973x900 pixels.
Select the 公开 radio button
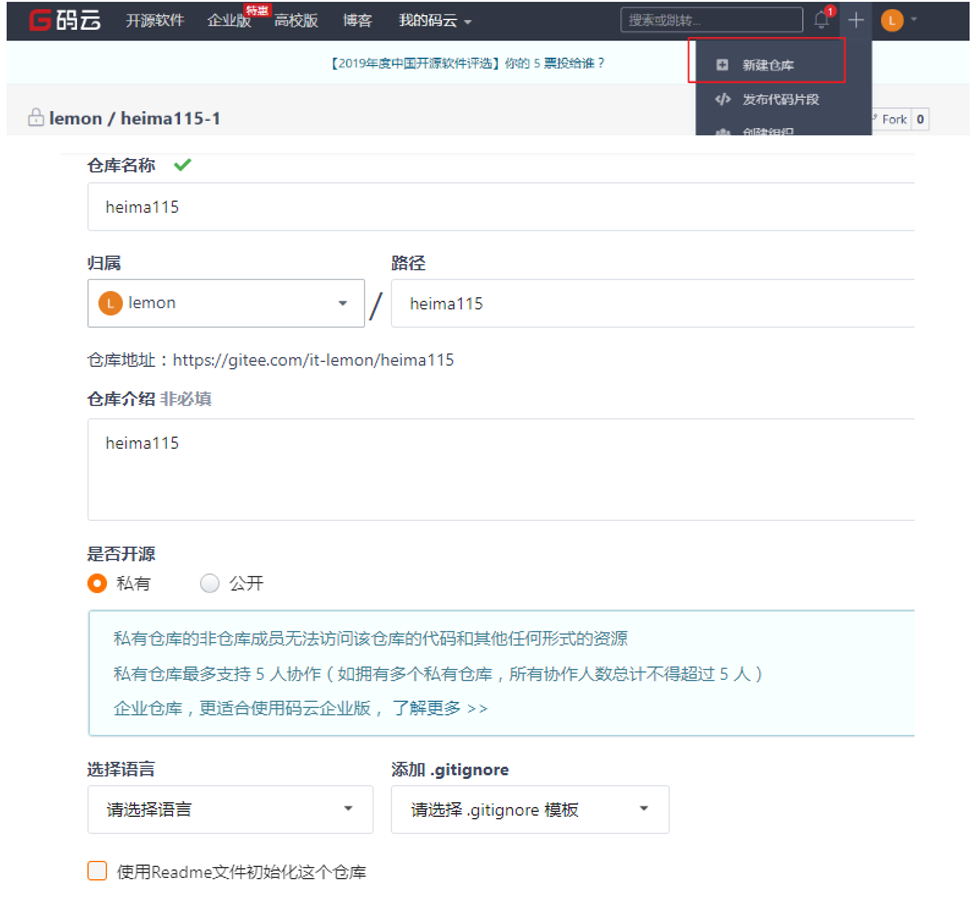pyautogui.click(x=210, y=583)
